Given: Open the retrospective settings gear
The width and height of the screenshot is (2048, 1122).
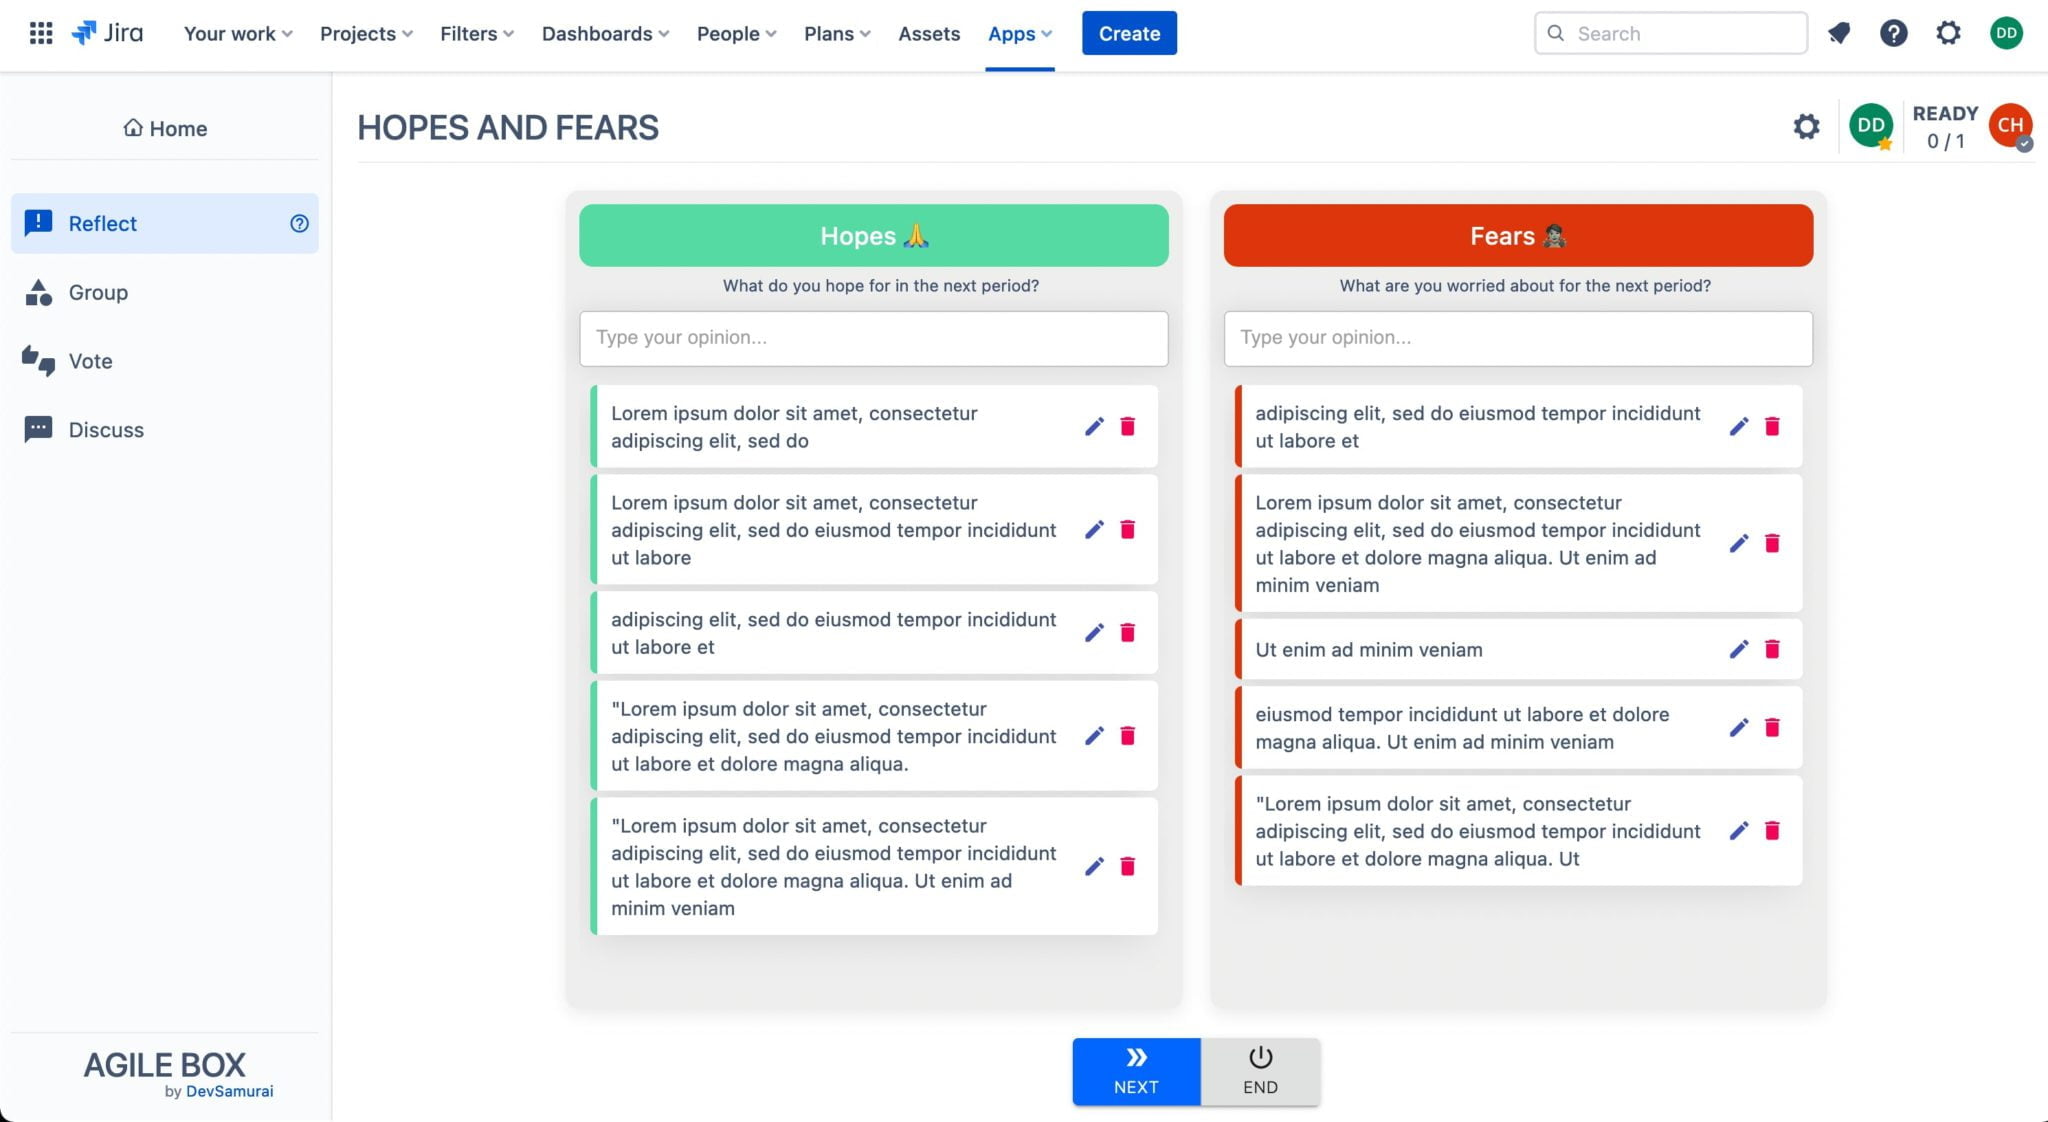Looking at the screenshot, I should pos(1806,127).
